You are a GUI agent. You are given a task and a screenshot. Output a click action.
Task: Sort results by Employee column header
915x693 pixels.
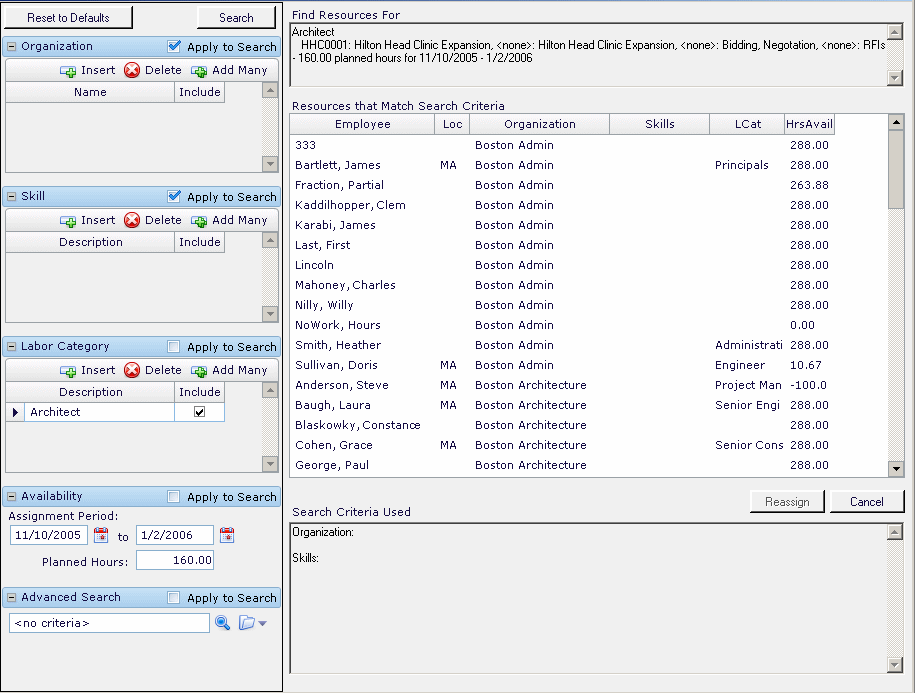(x=362, y=124)
